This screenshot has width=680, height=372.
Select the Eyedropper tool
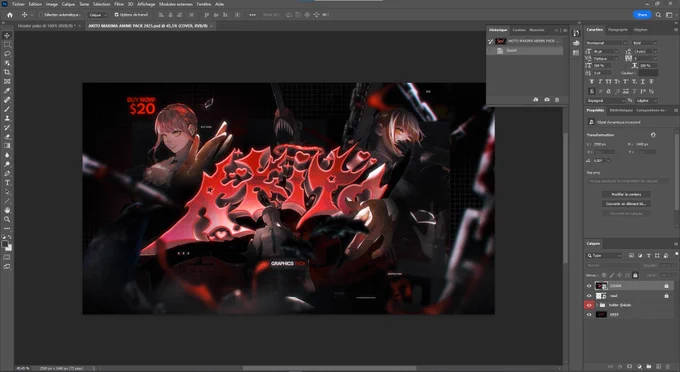7,91
